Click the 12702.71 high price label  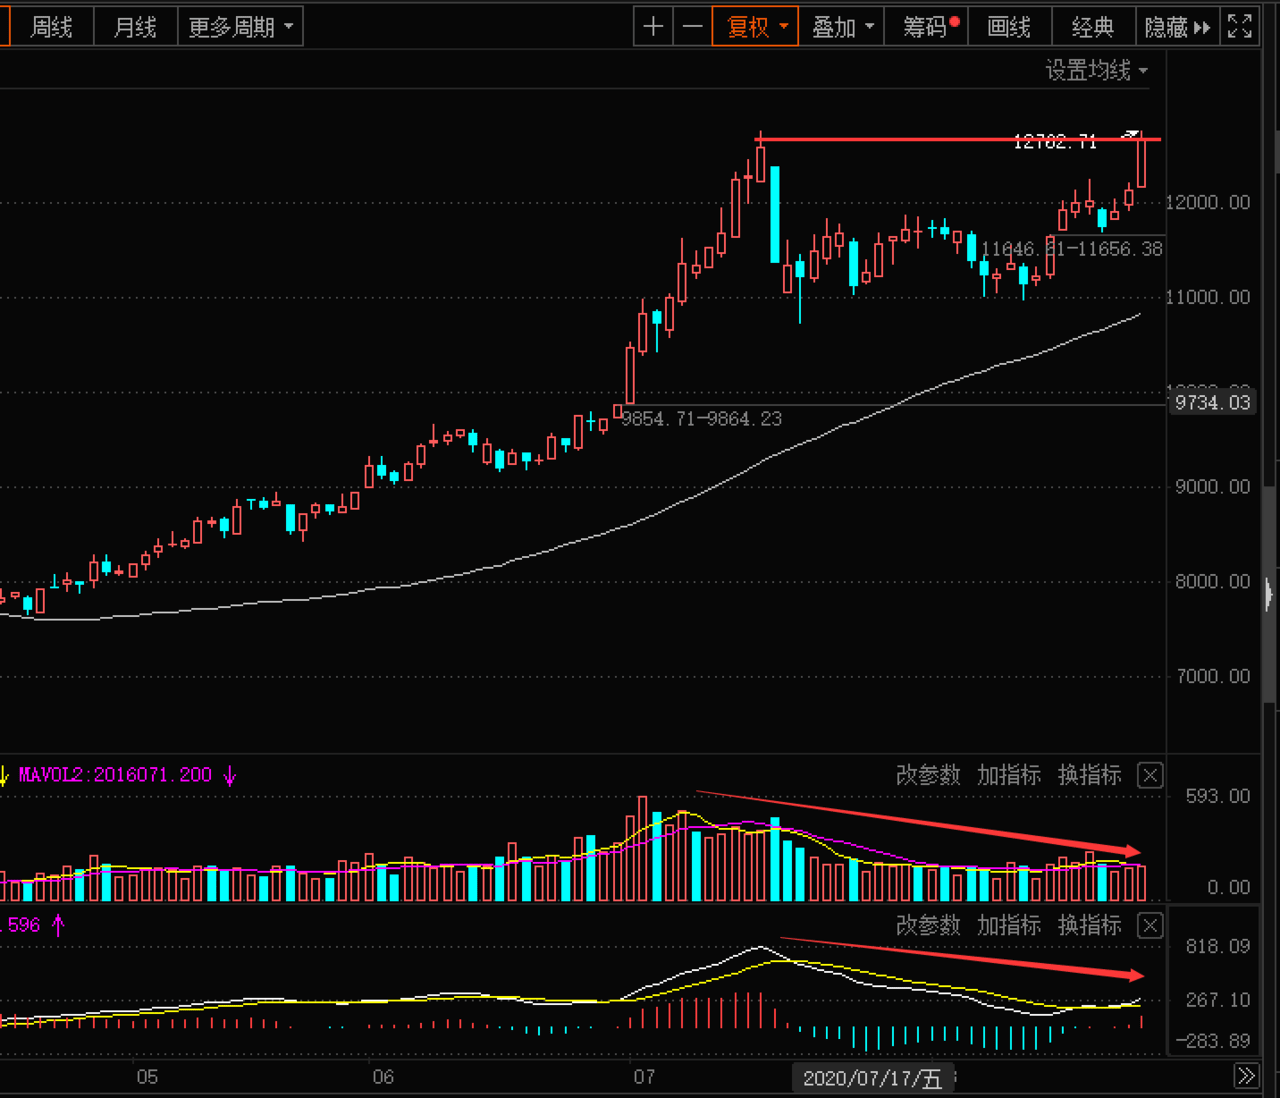pyautogui.click(x=1055, y=142)
